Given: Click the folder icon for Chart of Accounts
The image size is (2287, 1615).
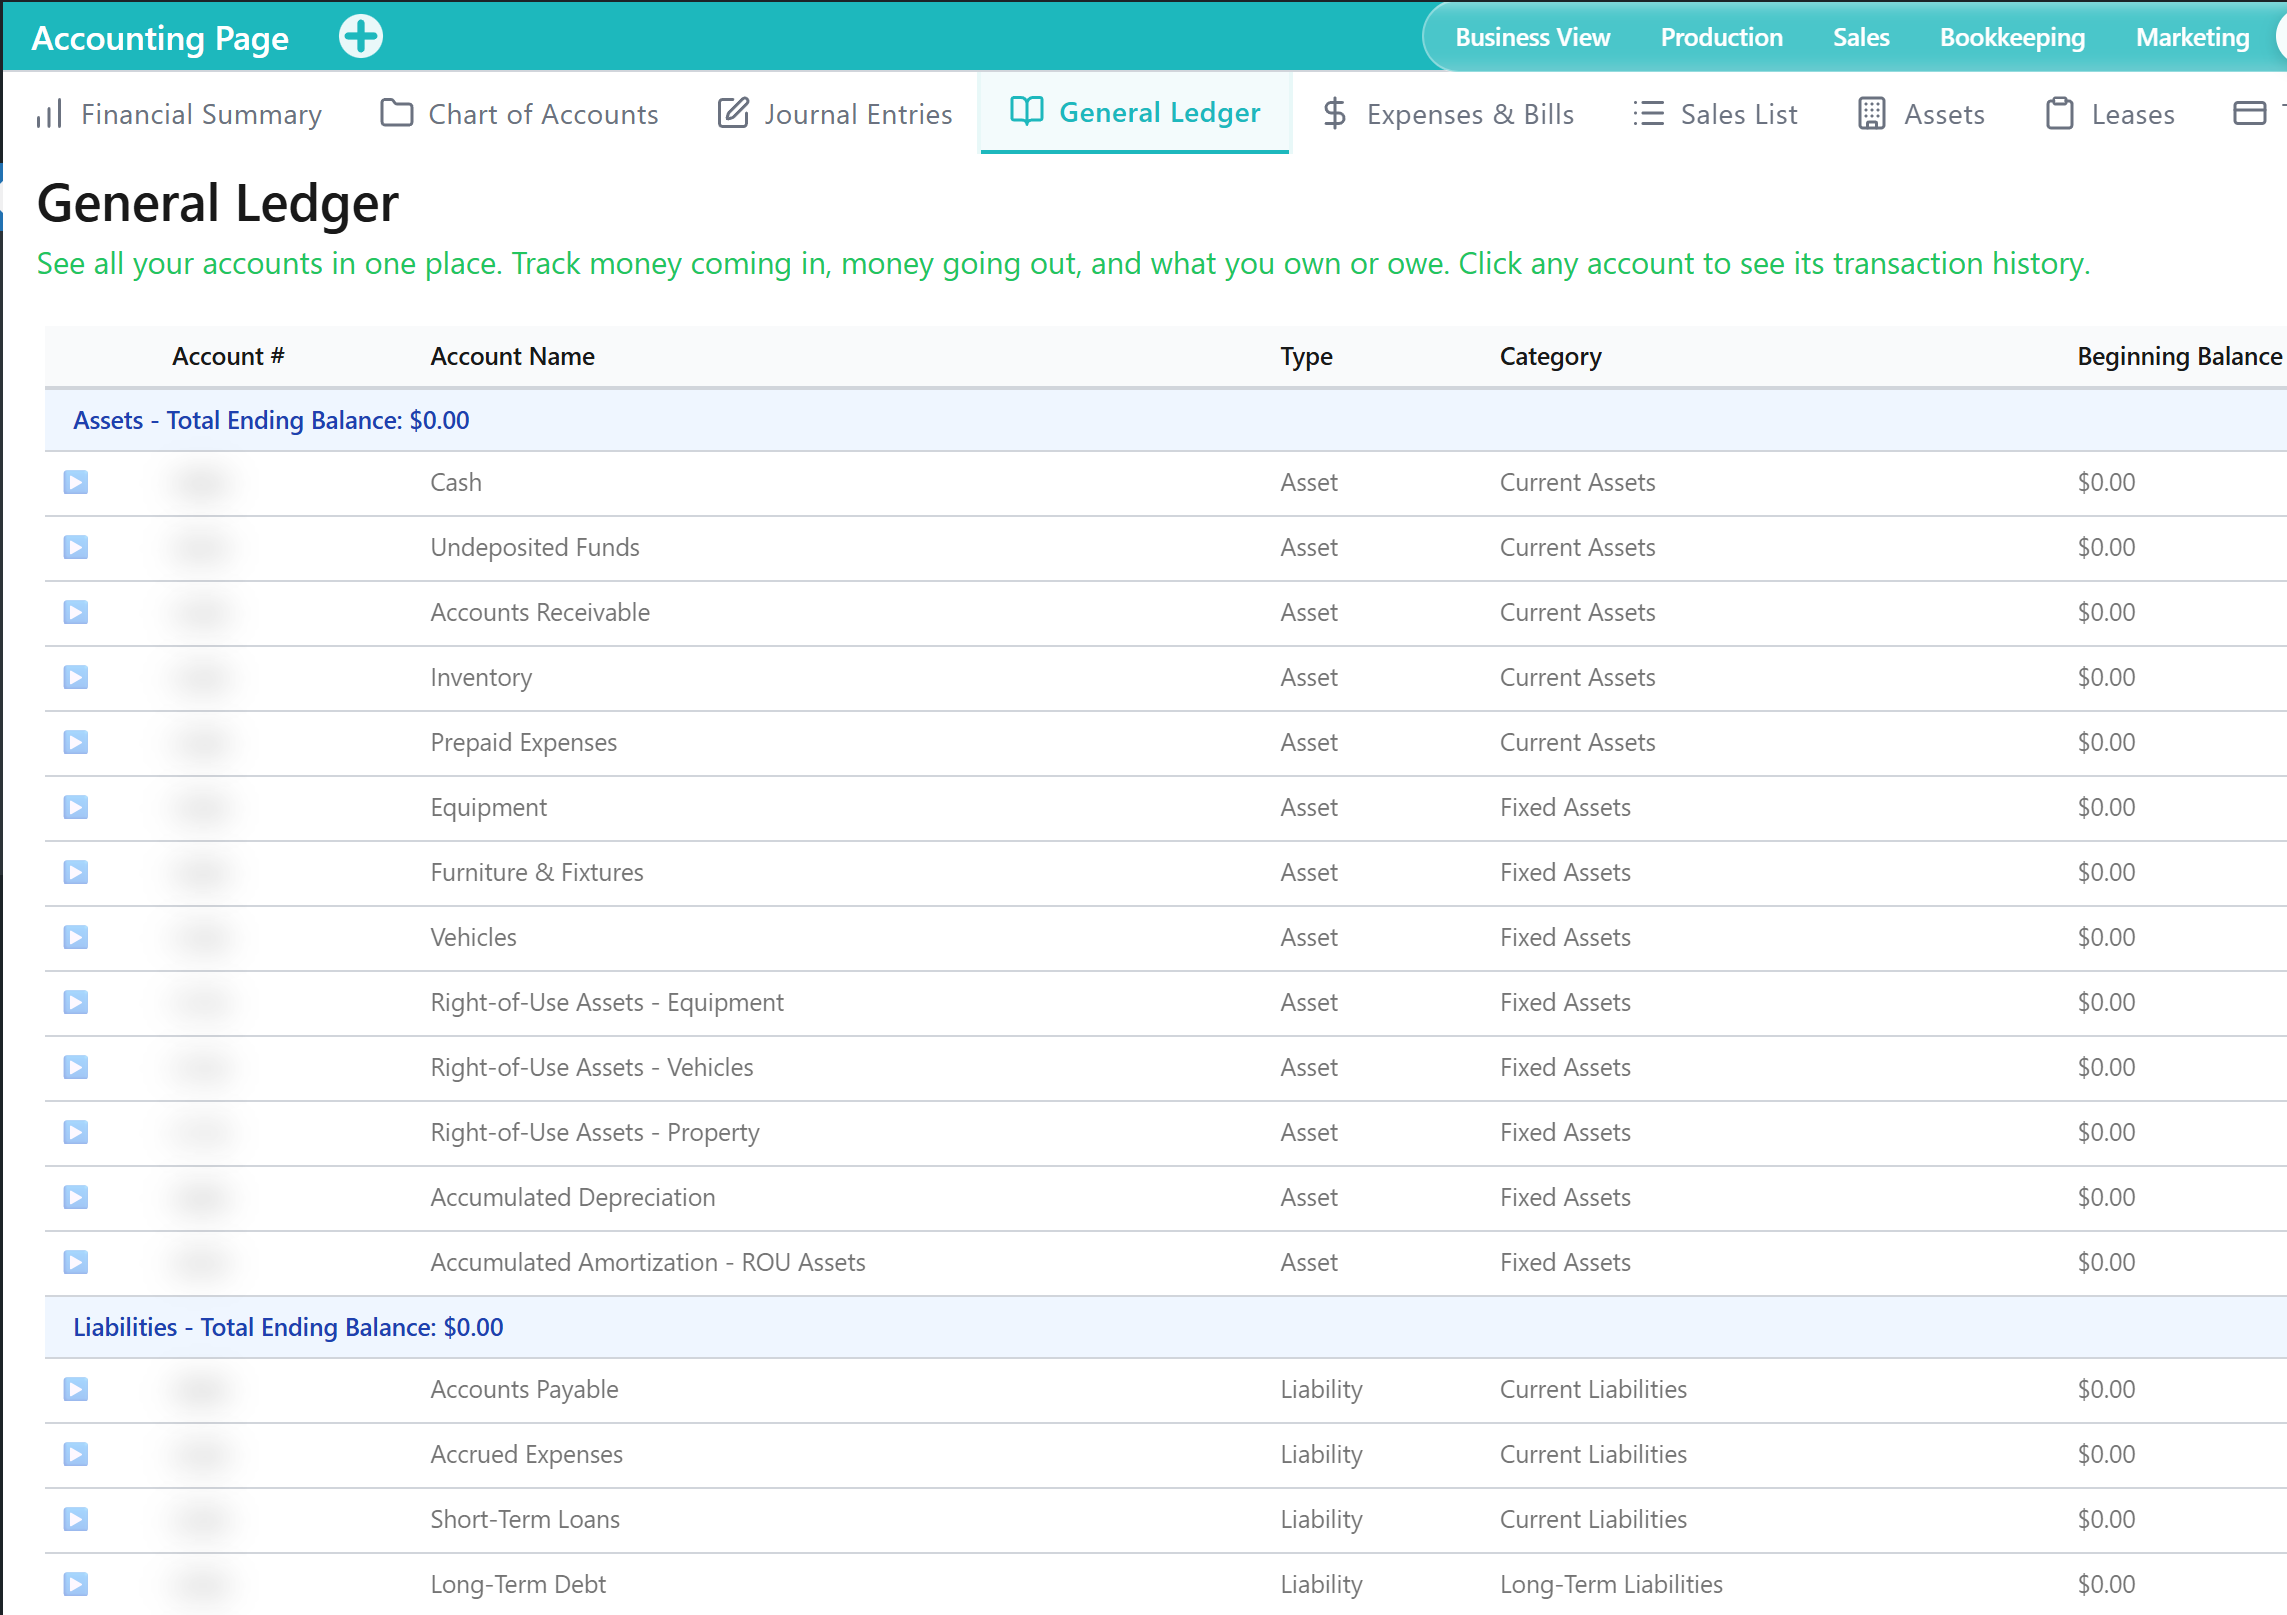Looking at the screenshot, I should point(397,113).
